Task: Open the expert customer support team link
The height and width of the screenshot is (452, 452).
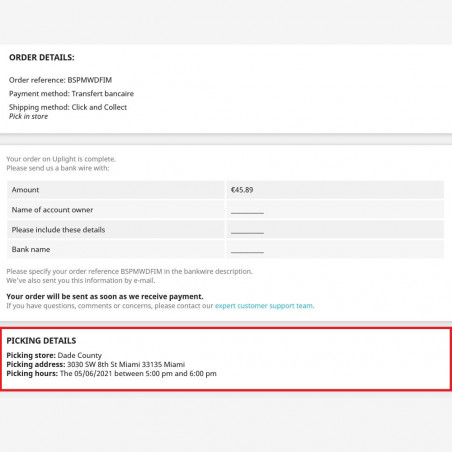Action: click(264, 306)
